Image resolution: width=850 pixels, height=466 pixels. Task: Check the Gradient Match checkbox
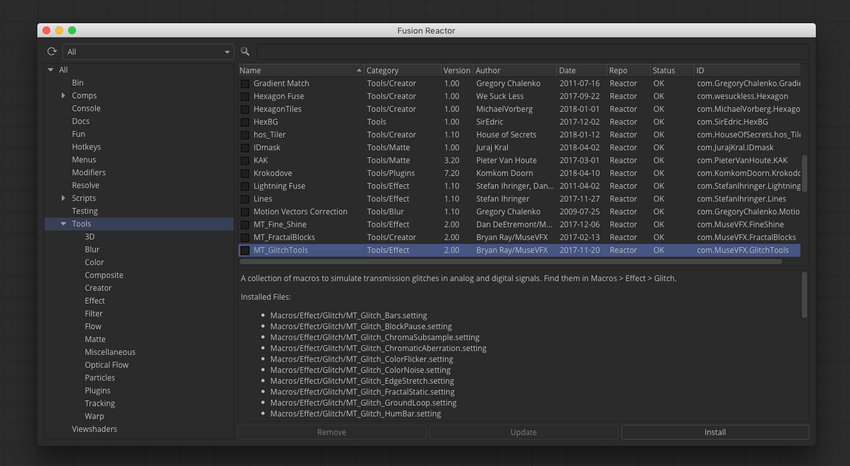245,83
